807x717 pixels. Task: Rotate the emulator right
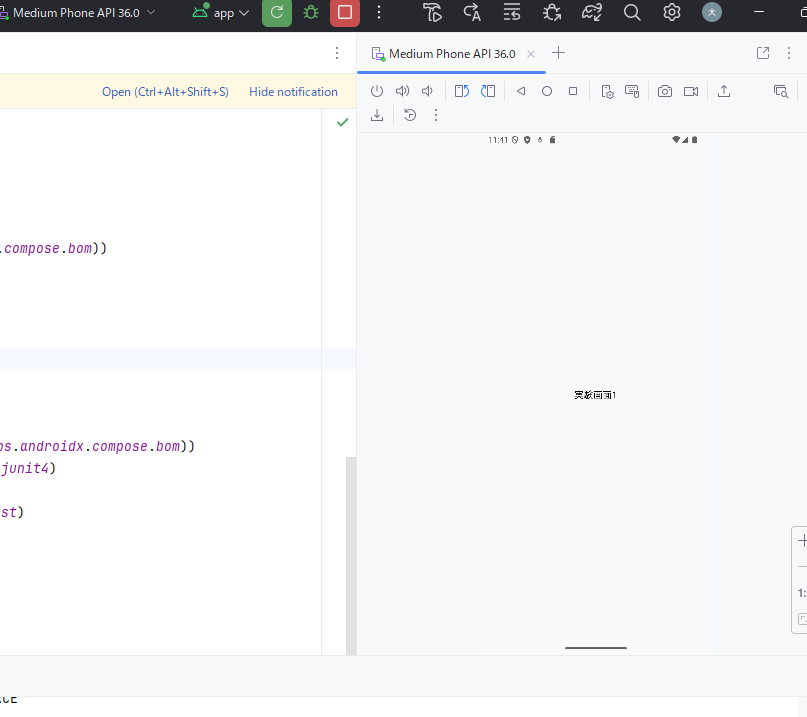pos(488,91)
